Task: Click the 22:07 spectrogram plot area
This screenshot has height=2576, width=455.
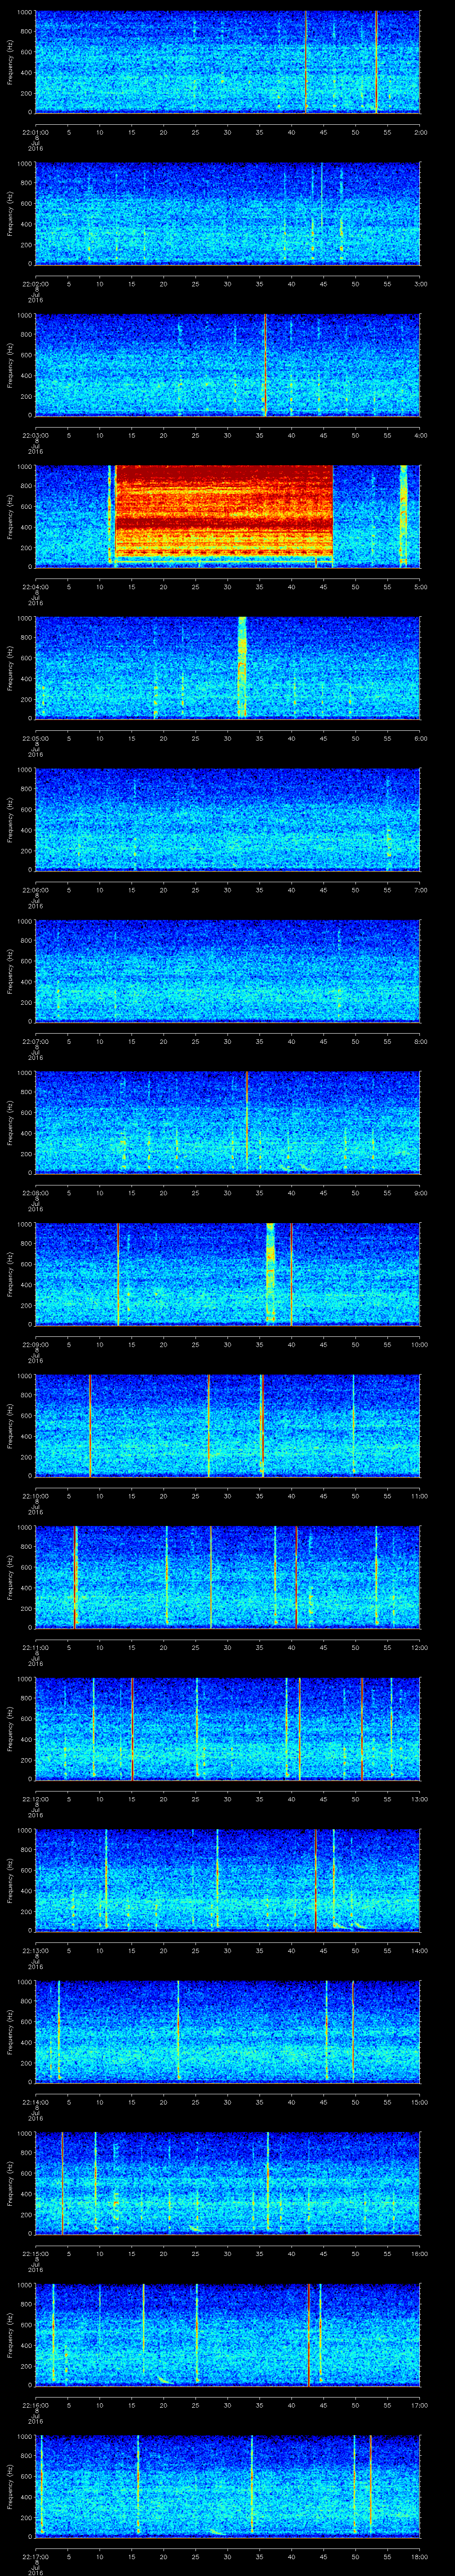Action: click(x=227, y=971)
